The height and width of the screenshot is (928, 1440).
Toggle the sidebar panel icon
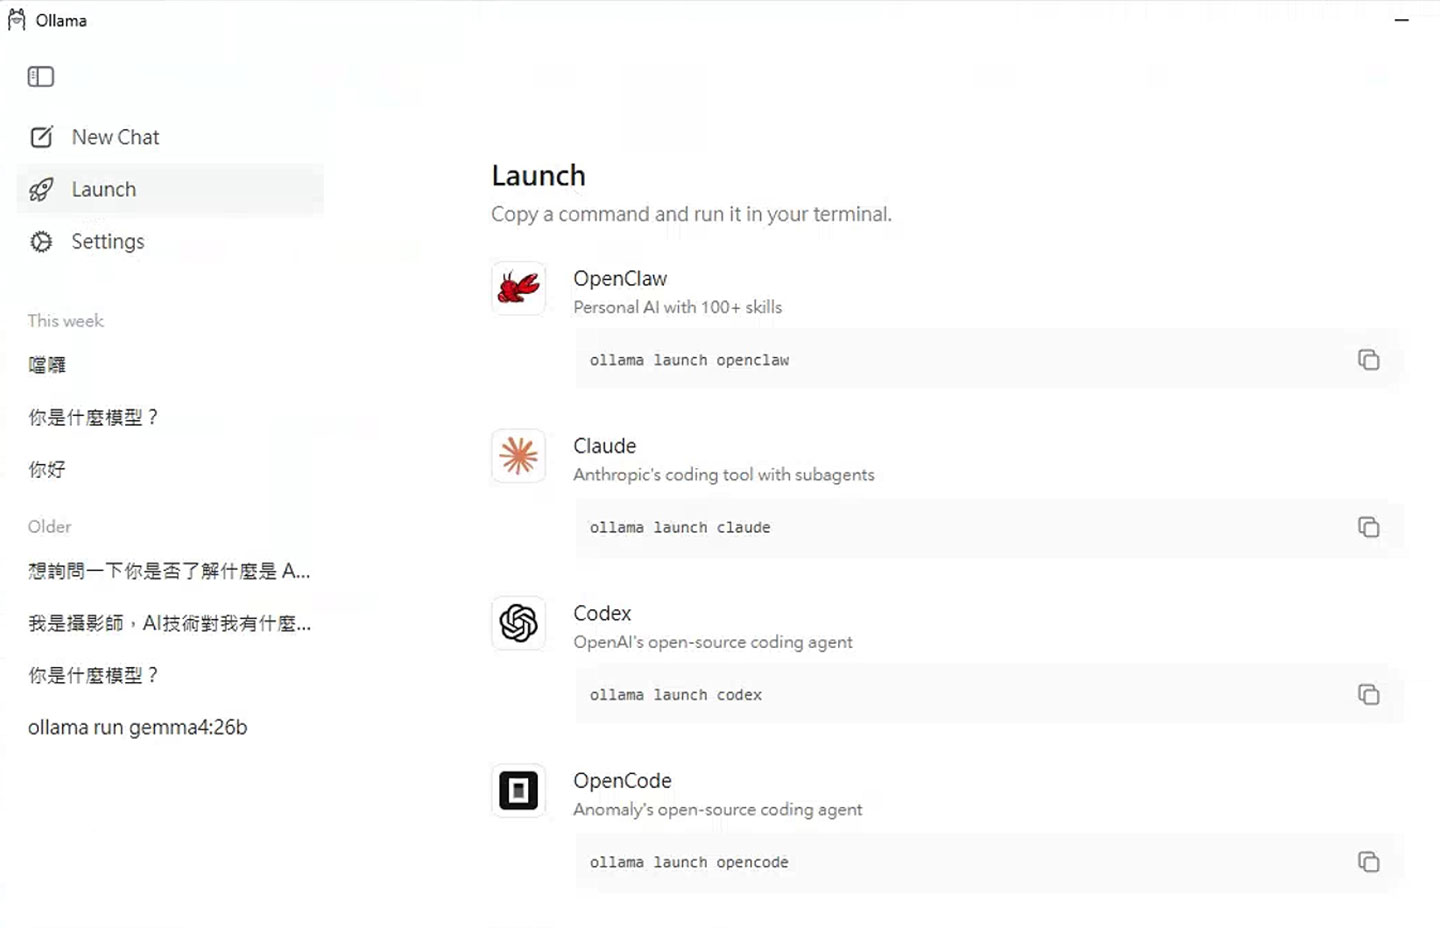41,77
